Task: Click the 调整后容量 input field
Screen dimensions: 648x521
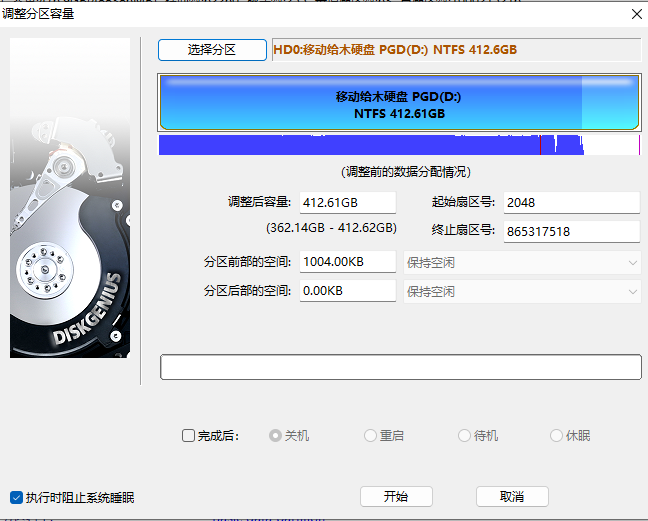Action: click(348, 203)
